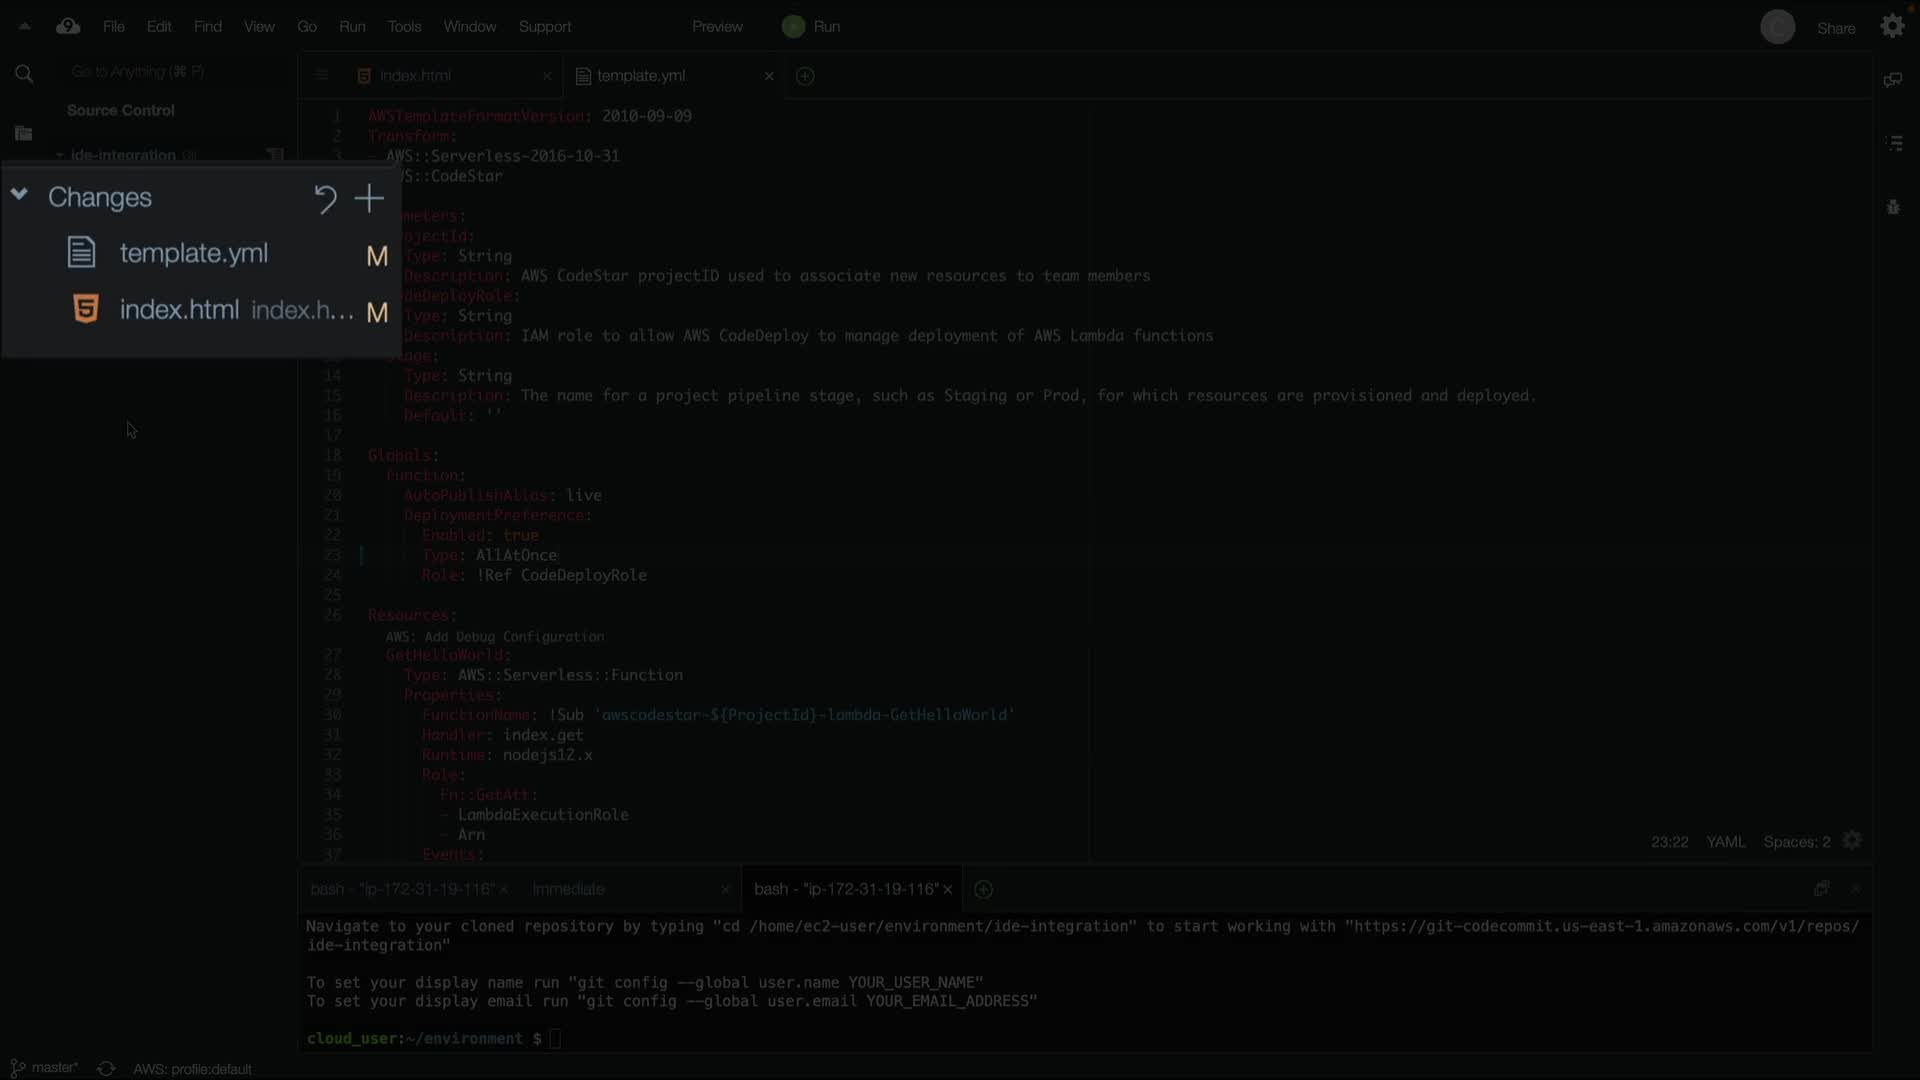The image size is (1920, 1080).
Task: Open the search magnifier in the left sidebar
Action: point(24,74)
